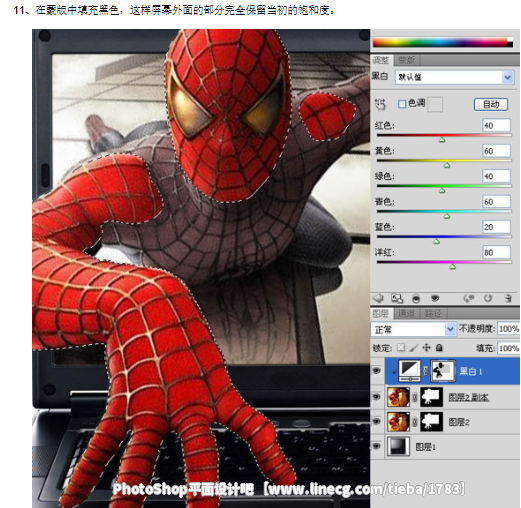Click the 黄色 value field showing 60
521x508 pixels.
[x=496, y=151]
